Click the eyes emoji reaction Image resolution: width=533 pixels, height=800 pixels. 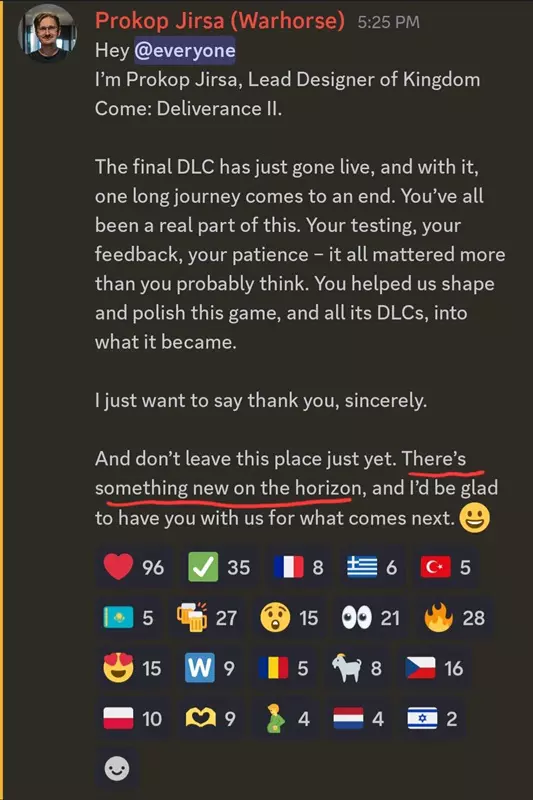(x=370, y=617)
